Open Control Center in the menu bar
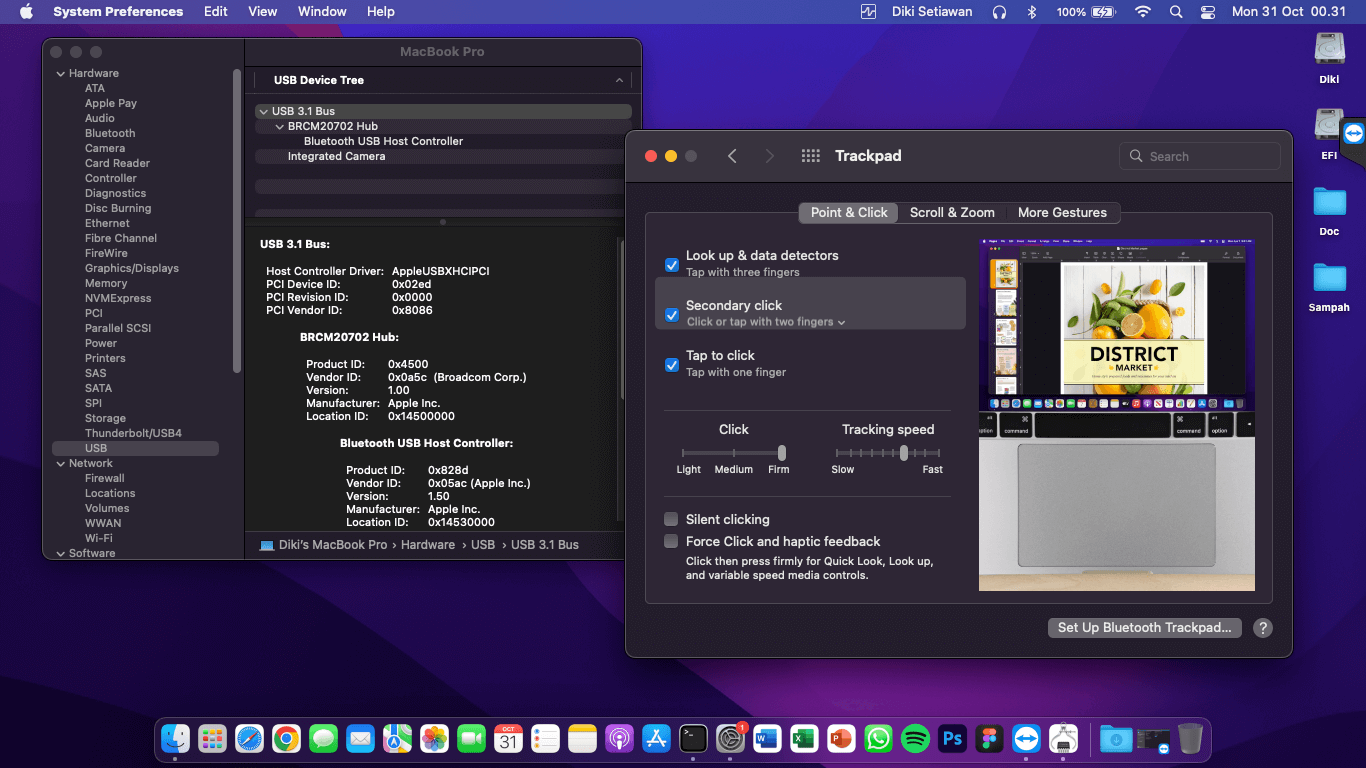This screenshot has width=1366, height=768. [1208, 12]
